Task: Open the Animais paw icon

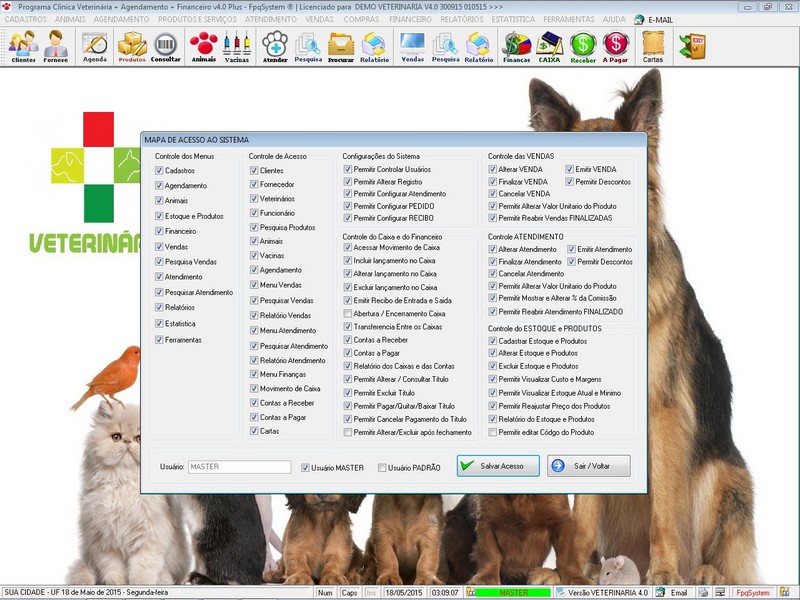Action: click(204, 46)
